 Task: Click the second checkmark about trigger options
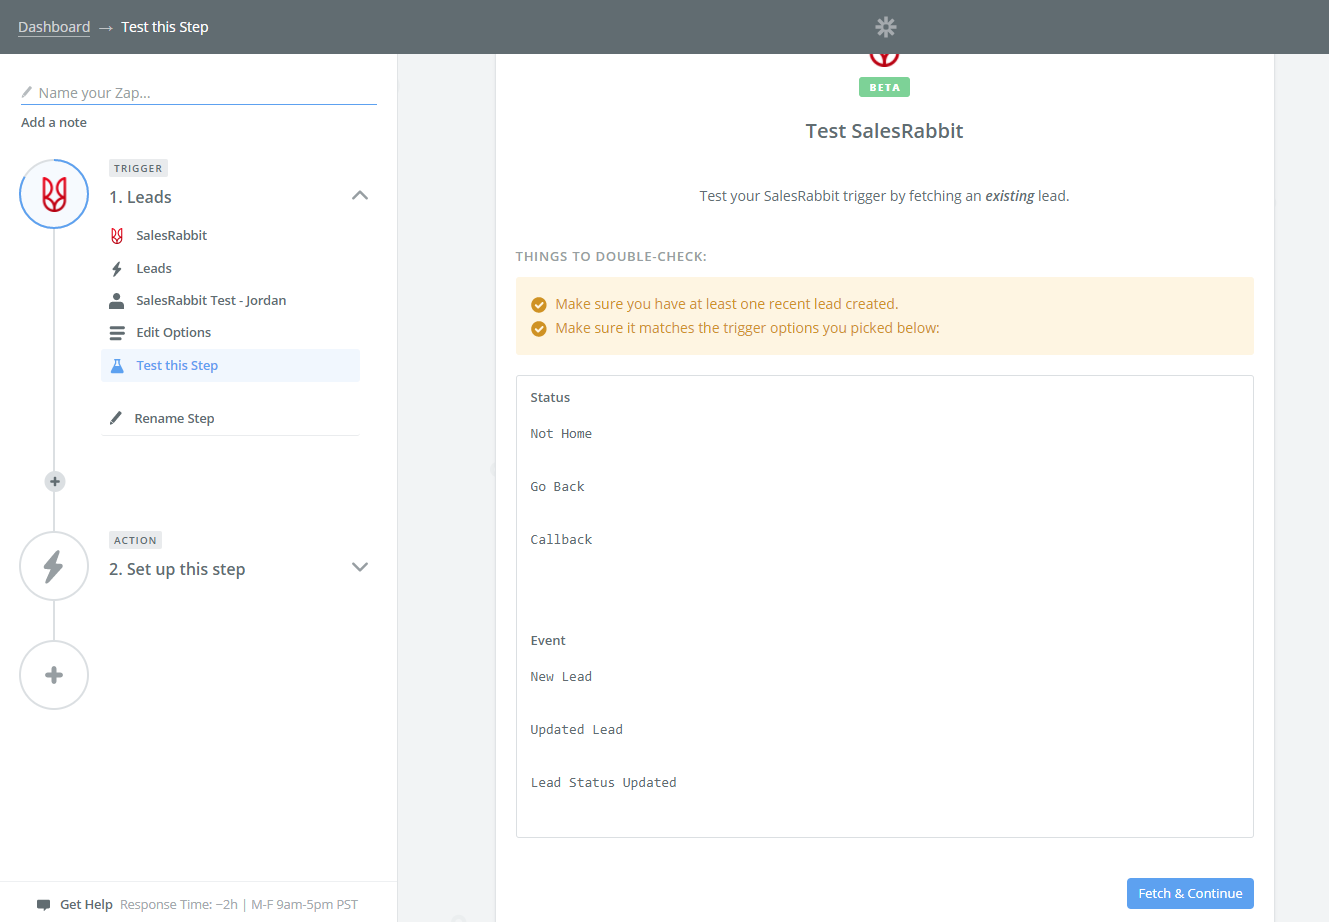tap(539, 329)
